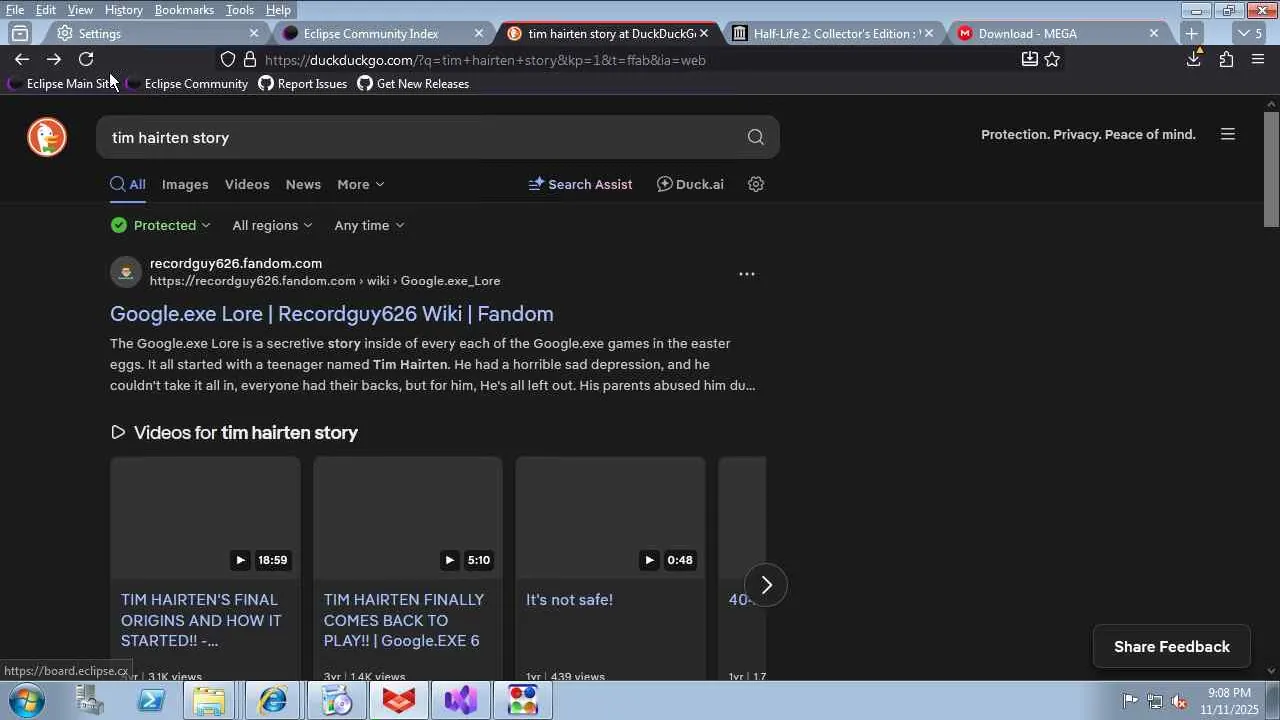Expand the Protected safe search dropdown
Viewport: 1280px width, 720px height.
coord(161,225)
